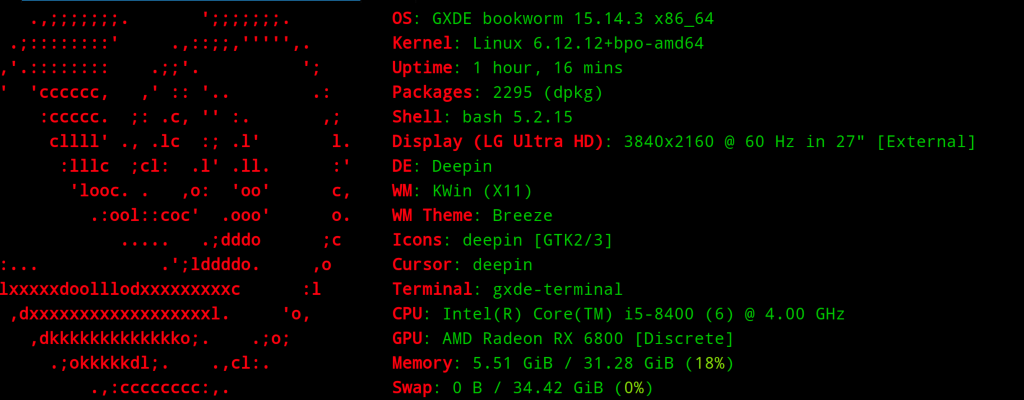Viewport: 1024px width, 400px height.
Task: Click the Display (LG Ultra HD) label
Action: click(x=498, y=142)
